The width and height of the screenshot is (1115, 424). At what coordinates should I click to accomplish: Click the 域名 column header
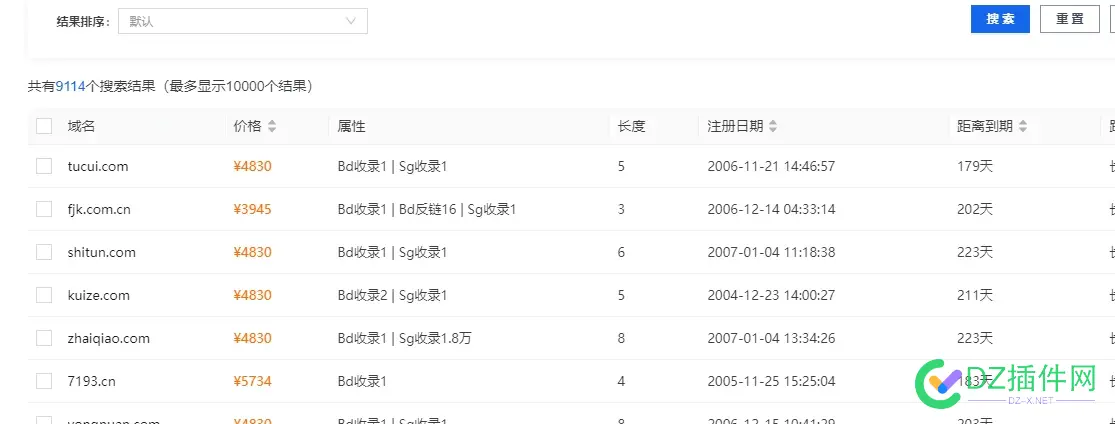pyautogui.click(x=81, y=127)
